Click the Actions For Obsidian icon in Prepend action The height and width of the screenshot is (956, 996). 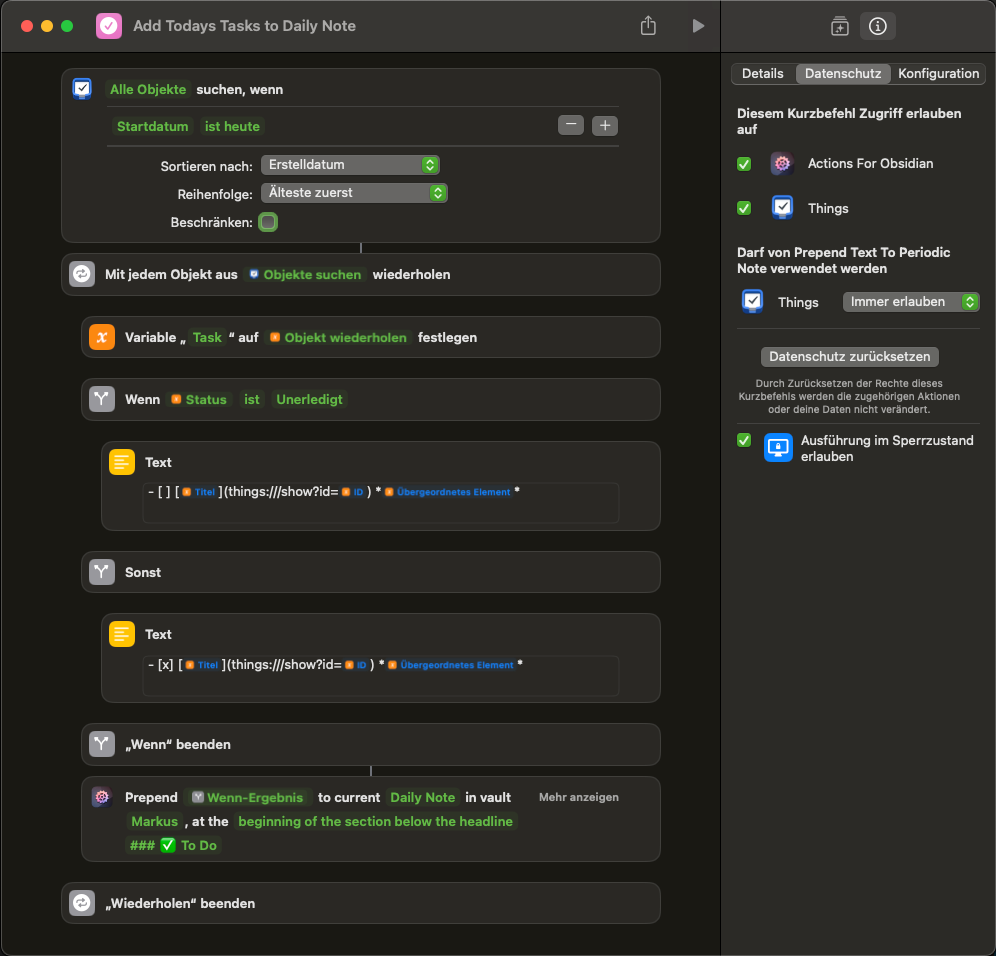[101, 797]
